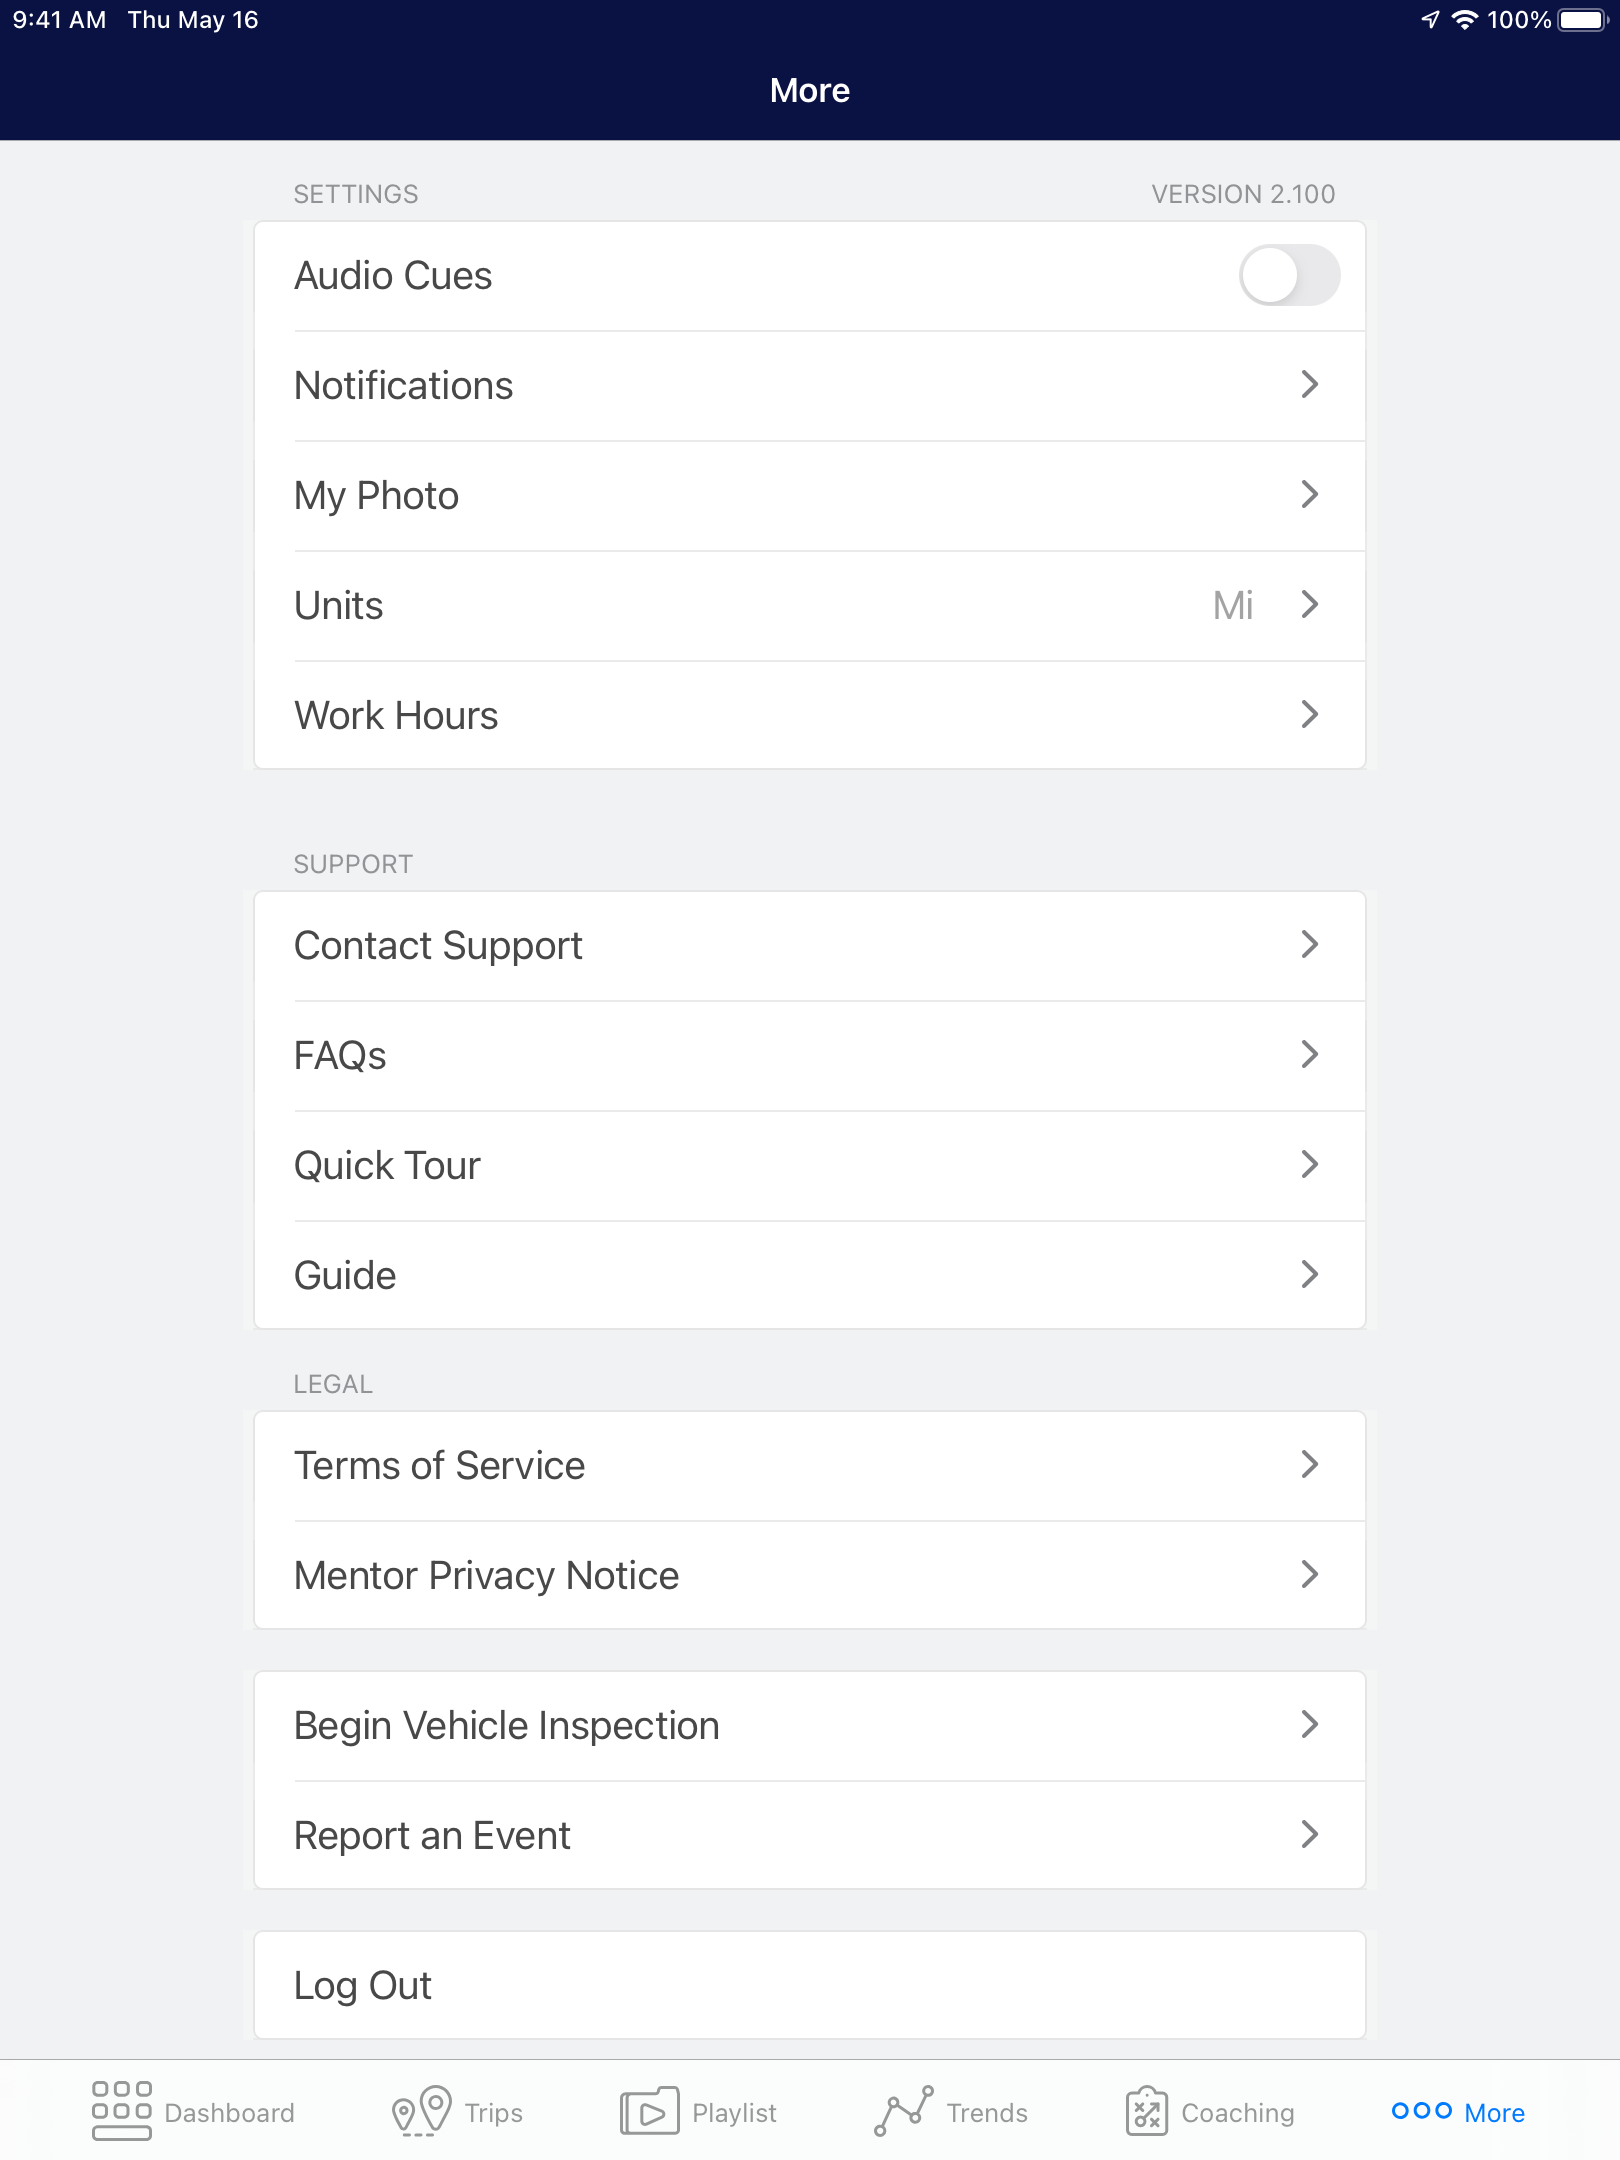Tap the location arrow in status bar
Screen dimensions: 1620x2160
click(1430, 20)
